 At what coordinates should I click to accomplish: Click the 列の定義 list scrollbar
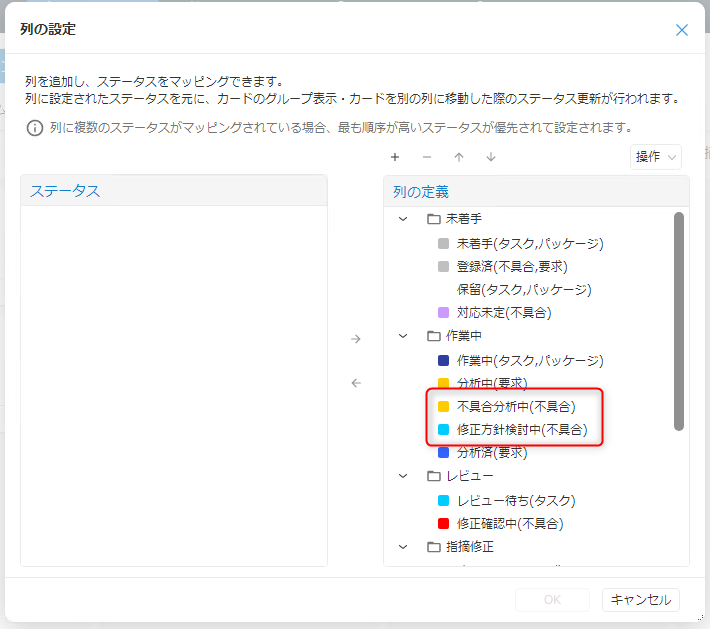coord(679,320)
